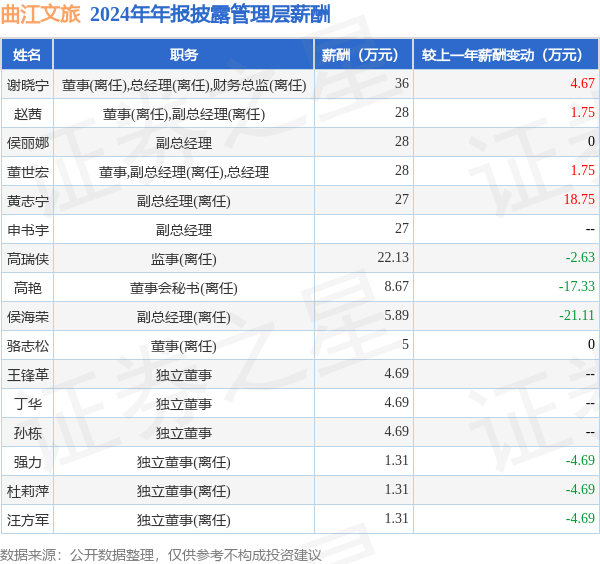Click the change value -2.63
600x564 pixels.
click(580, 257)
